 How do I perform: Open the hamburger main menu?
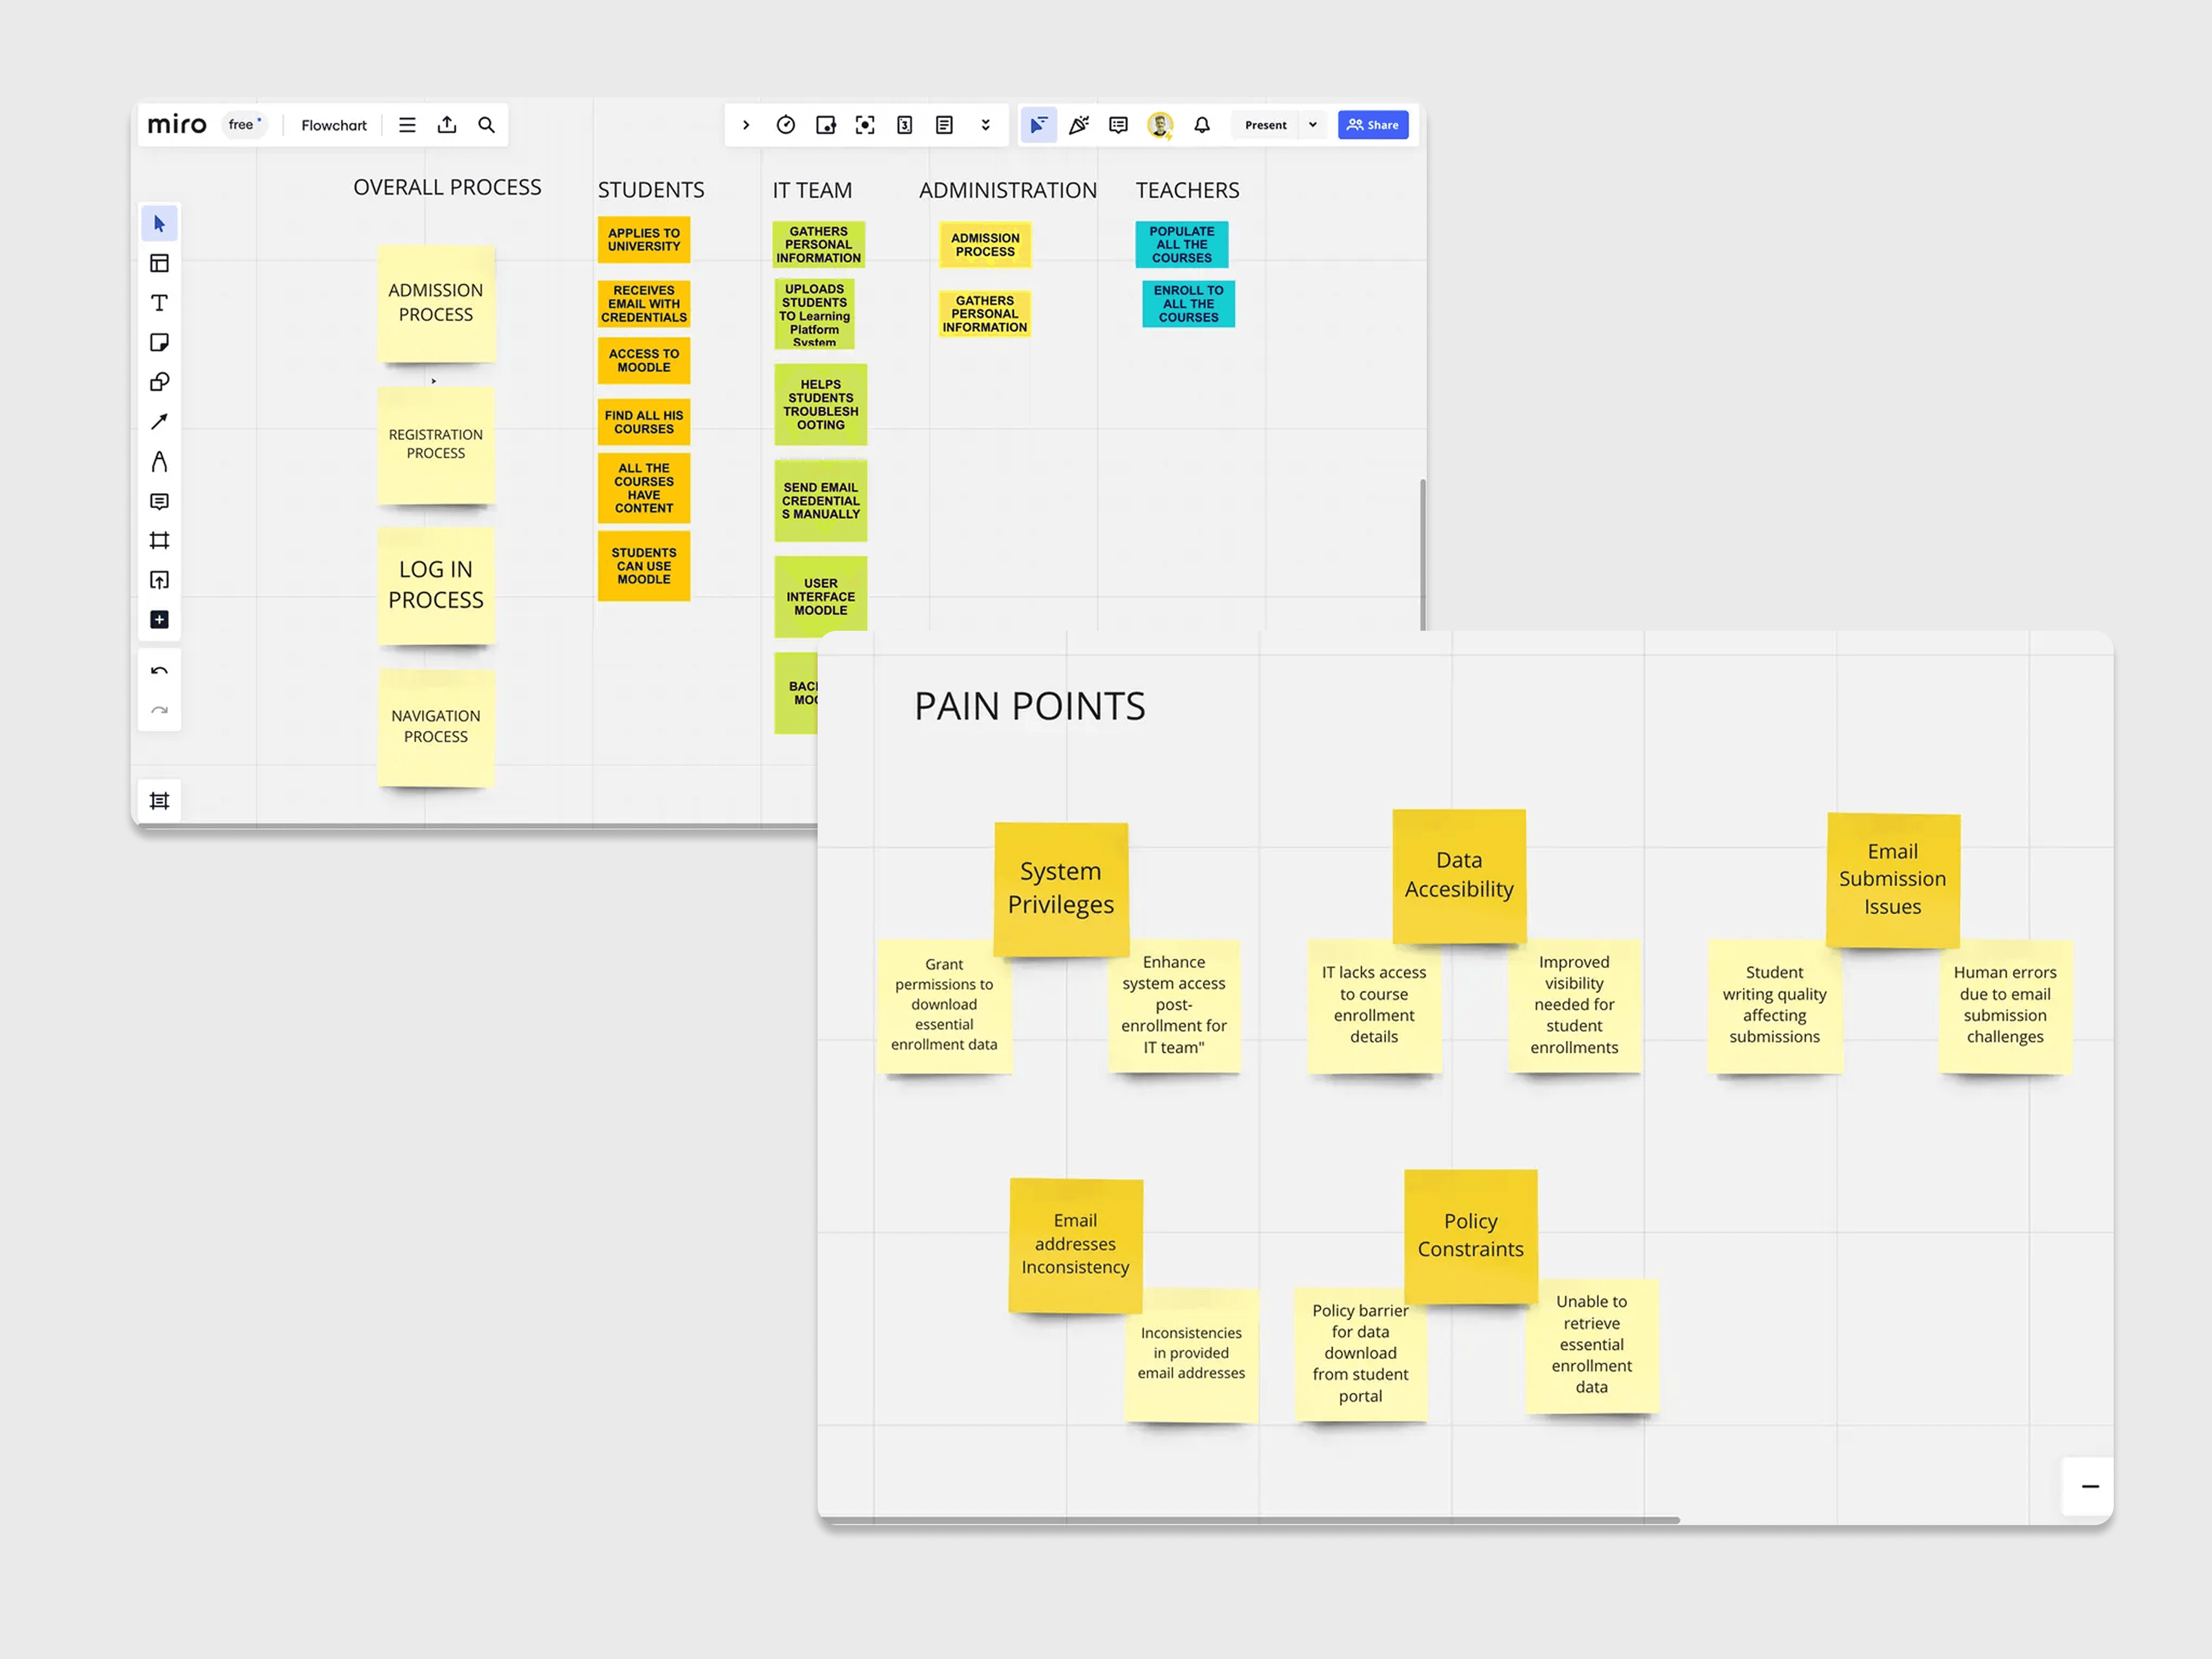click(407, 125)
